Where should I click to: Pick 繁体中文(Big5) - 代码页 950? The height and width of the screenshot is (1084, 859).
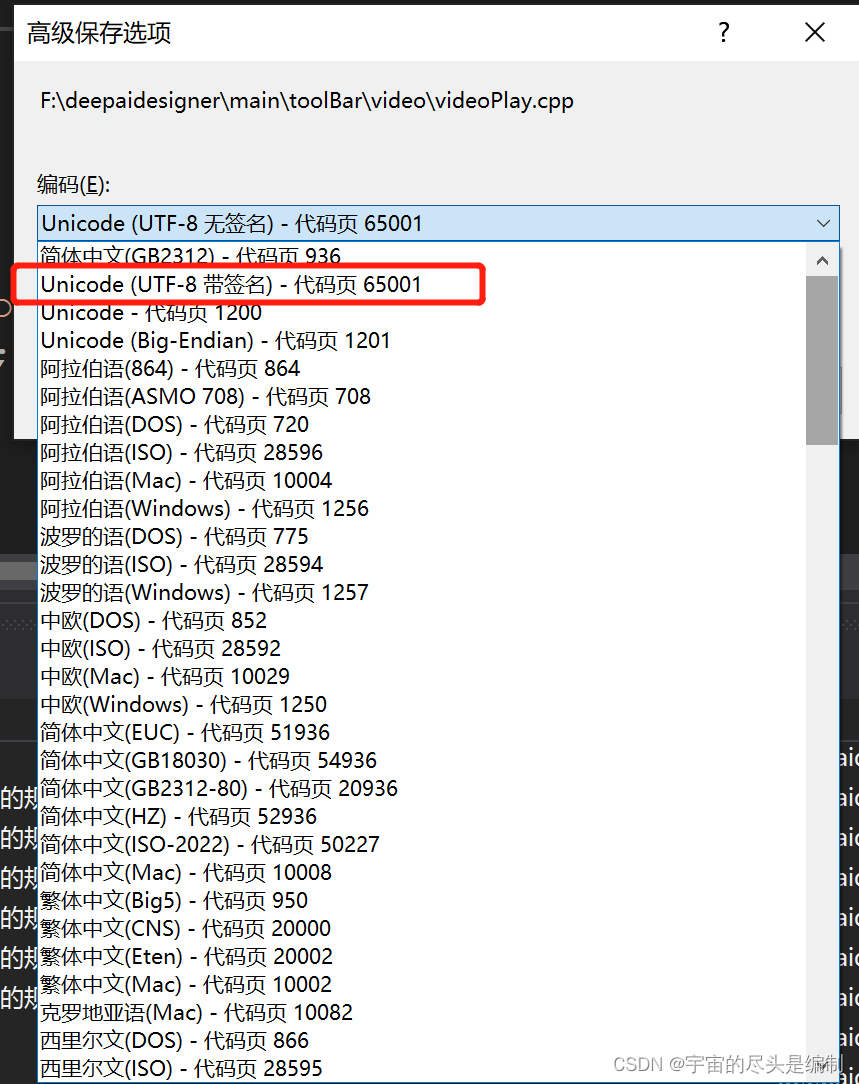[175, 900]
